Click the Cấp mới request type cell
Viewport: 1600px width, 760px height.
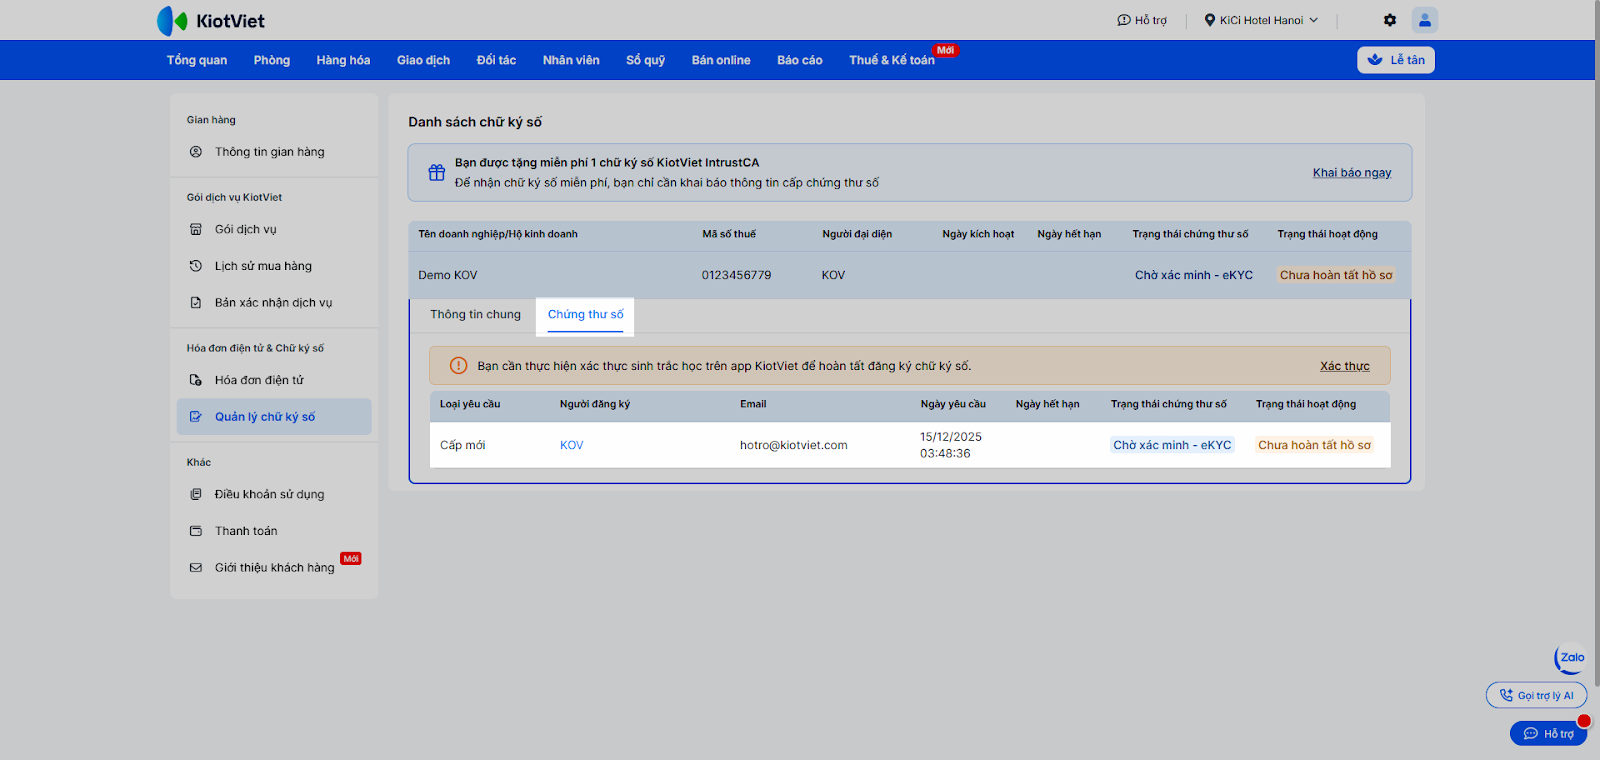(463, 445)
